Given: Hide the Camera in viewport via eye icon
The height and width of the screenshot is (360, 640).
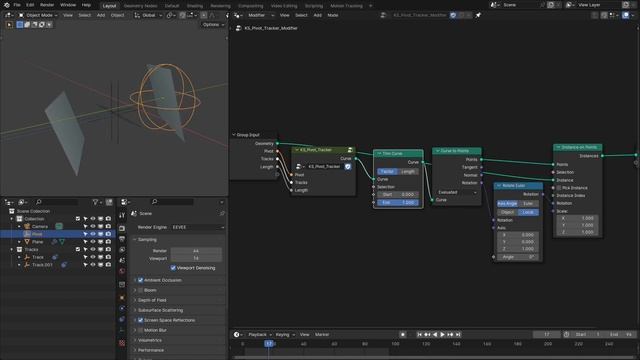Looking at the screenshot, I should [x=93, y=226].
